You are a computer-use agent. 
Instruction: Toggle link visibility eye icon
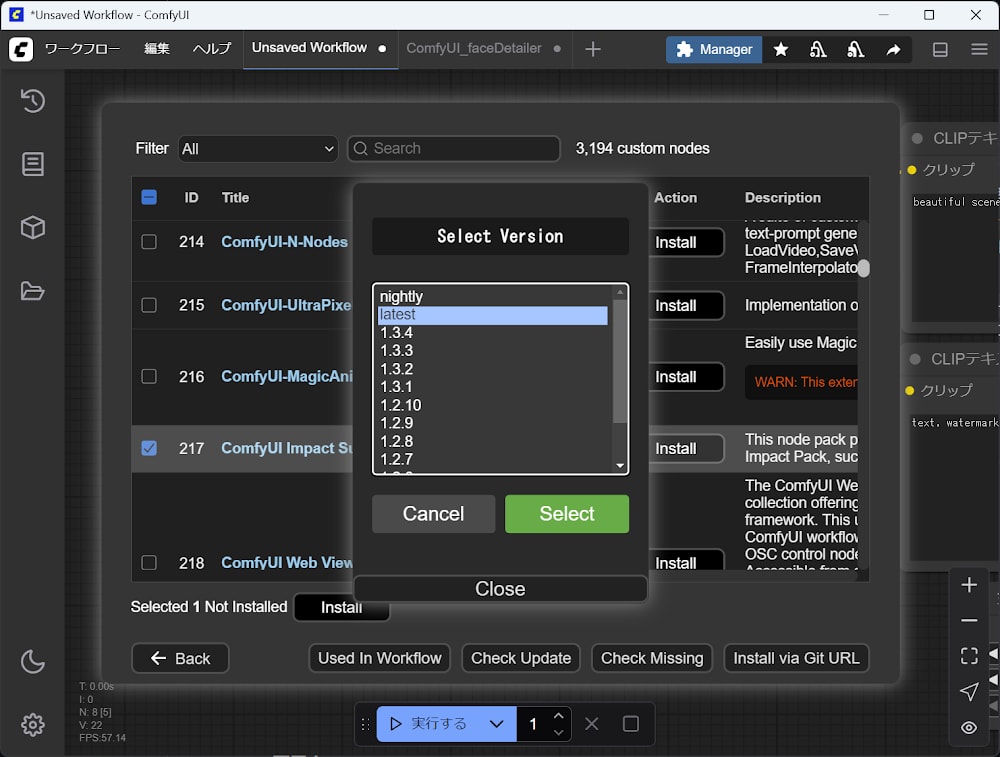[x=969, y=727]
